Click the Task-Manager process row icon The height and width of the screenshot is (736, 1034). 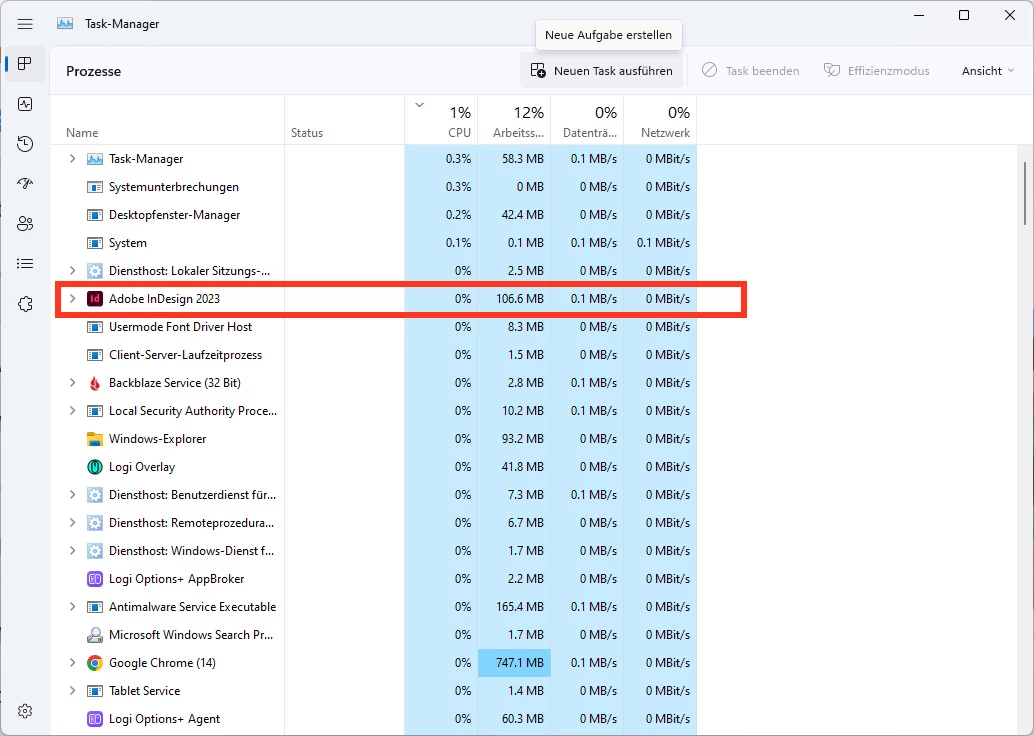95,159
